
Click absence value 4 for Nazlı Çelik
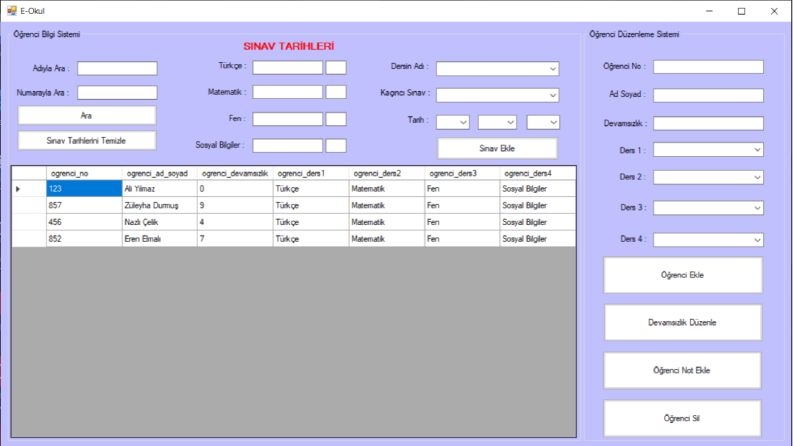235,222
